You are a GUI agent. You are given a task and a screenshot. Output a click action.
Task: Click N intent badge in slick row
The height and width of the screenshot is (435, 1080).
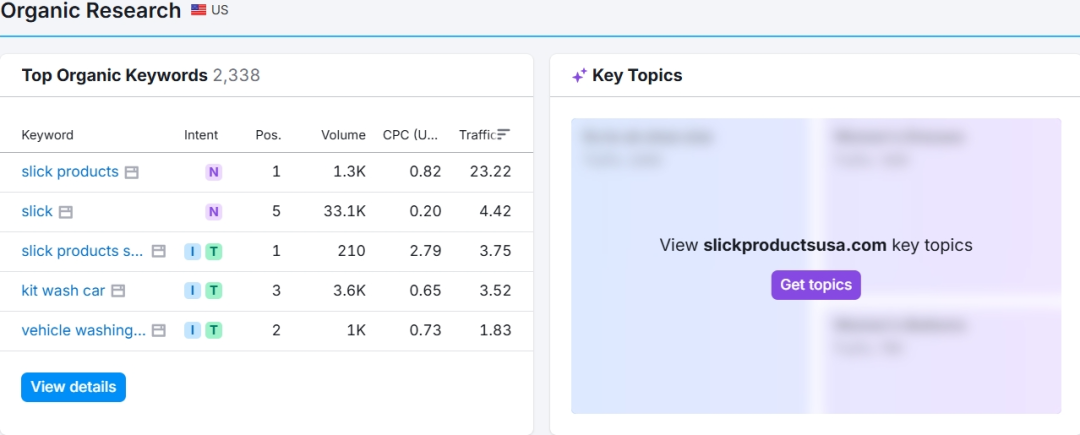coord(214,211)
